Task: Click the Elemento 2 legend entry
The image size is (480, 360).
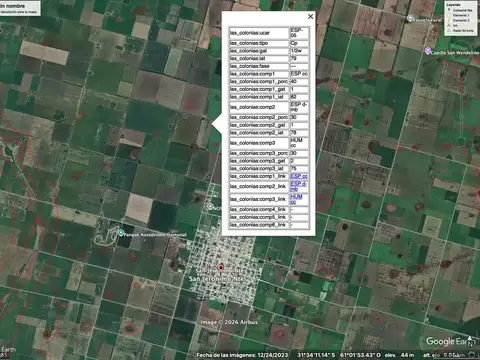Action: click(x=461, y=20)
